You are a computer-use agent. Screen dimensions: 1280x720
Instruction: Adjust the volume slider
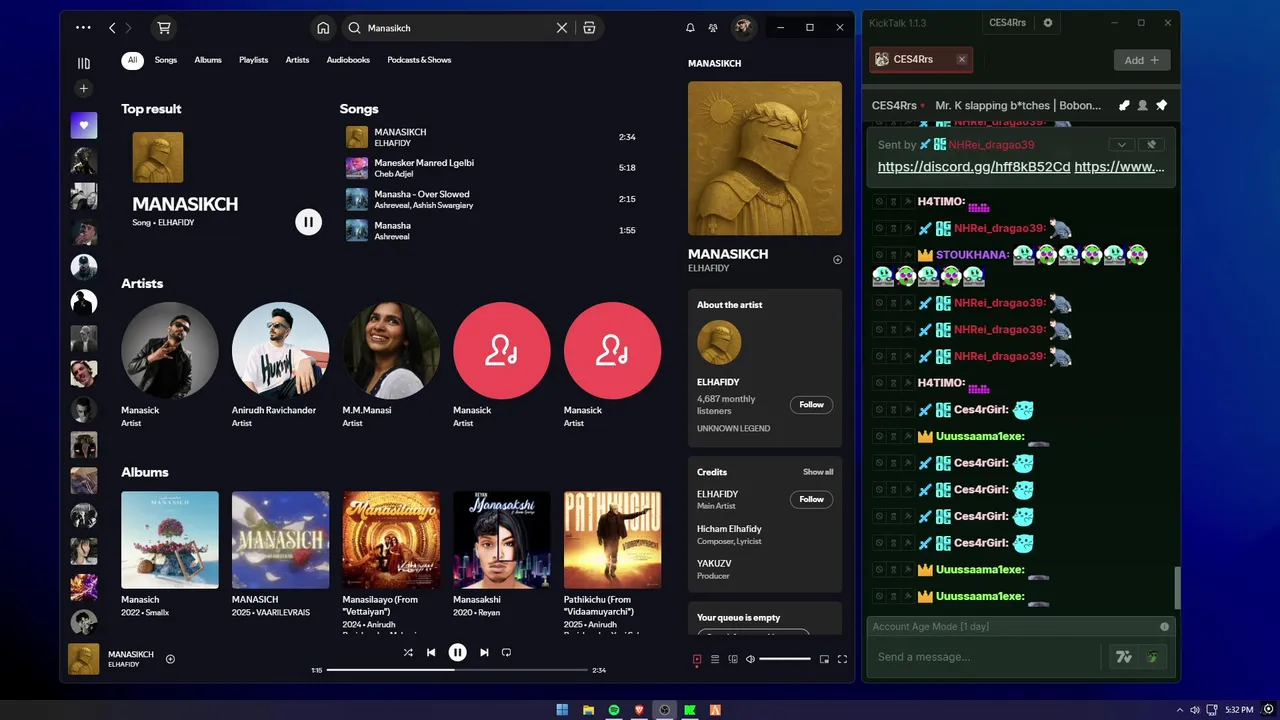tap(785, 659)
